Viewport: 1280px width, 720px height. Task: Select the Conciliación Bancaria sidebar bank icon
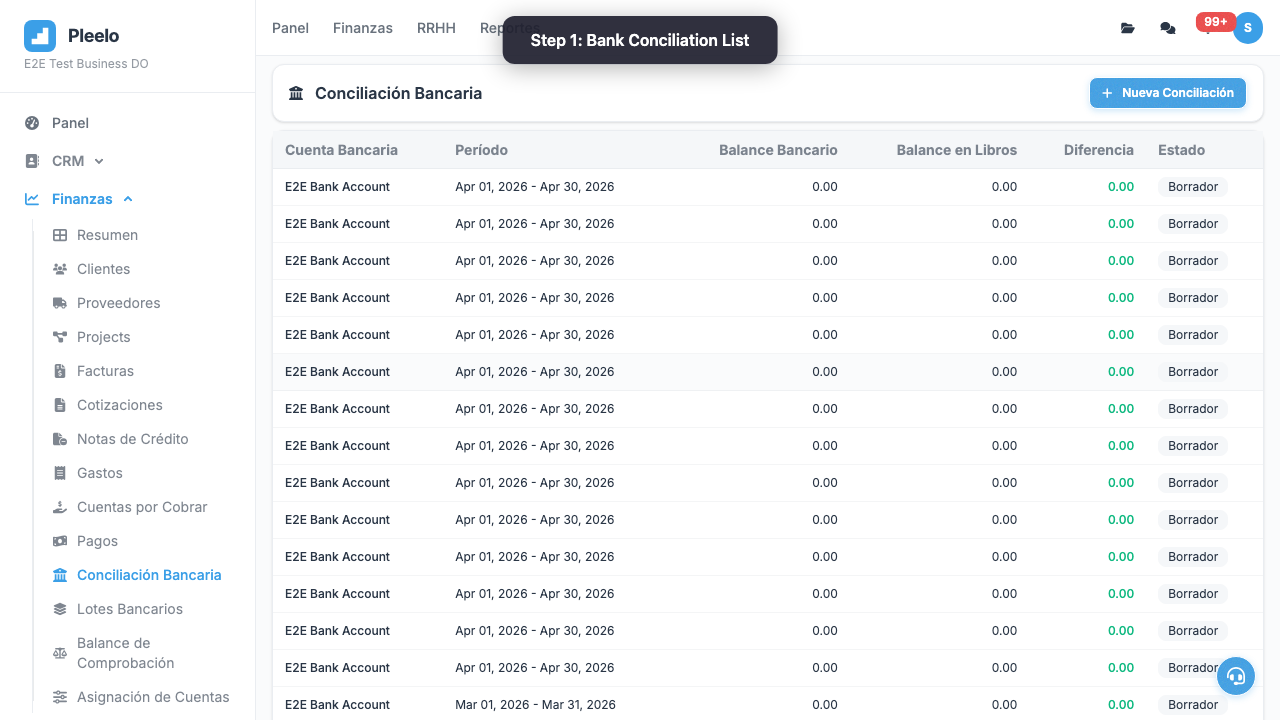point(60,575)
